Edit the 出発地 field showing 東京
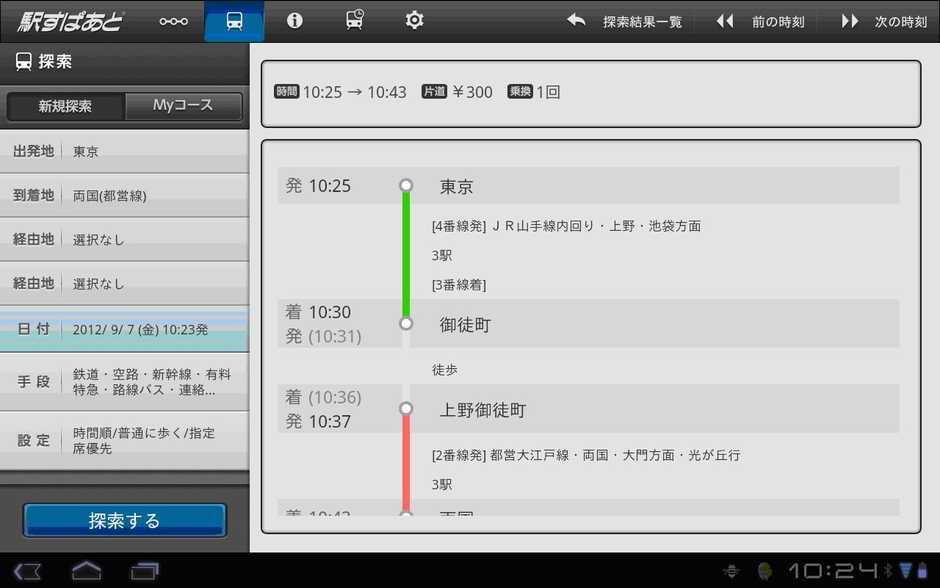Screen dimensions: 940x588 click(124, 152)
